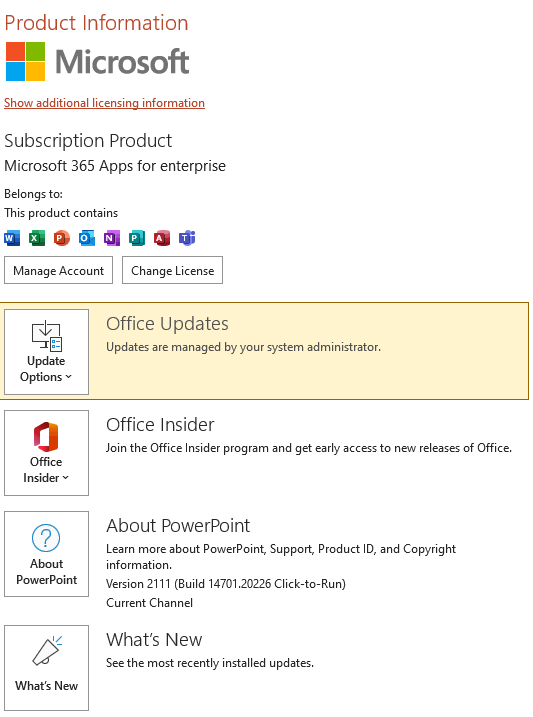Click the PowerPoint app icon
The width and height of the screenshot is (533, 717).
point(62,238)
